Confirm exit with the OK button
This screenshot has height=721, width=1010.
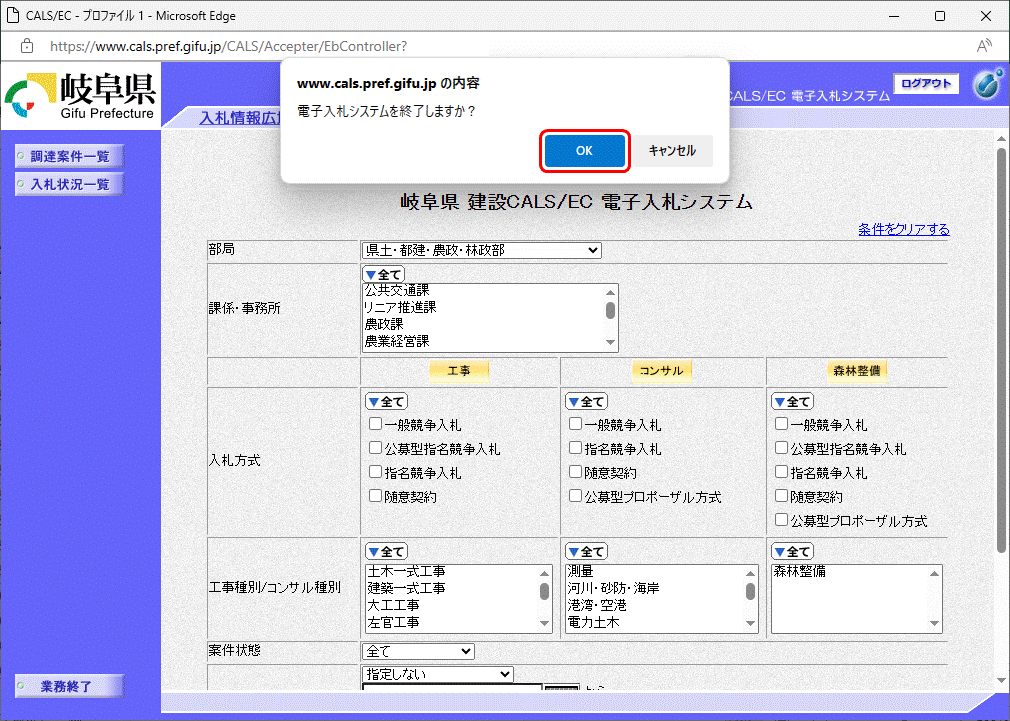[584, 151]
